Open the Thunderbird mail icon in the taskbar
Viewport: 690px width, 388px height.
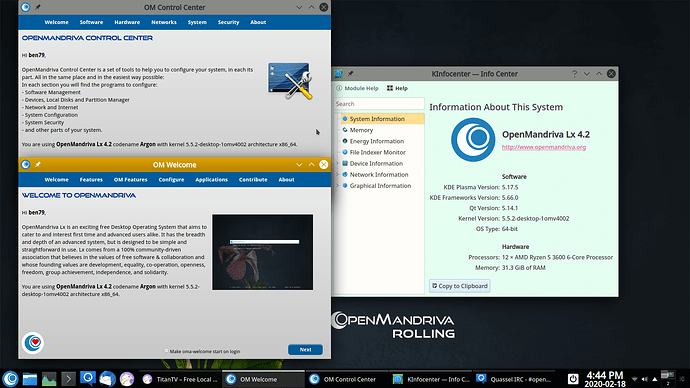coord(107,379)
